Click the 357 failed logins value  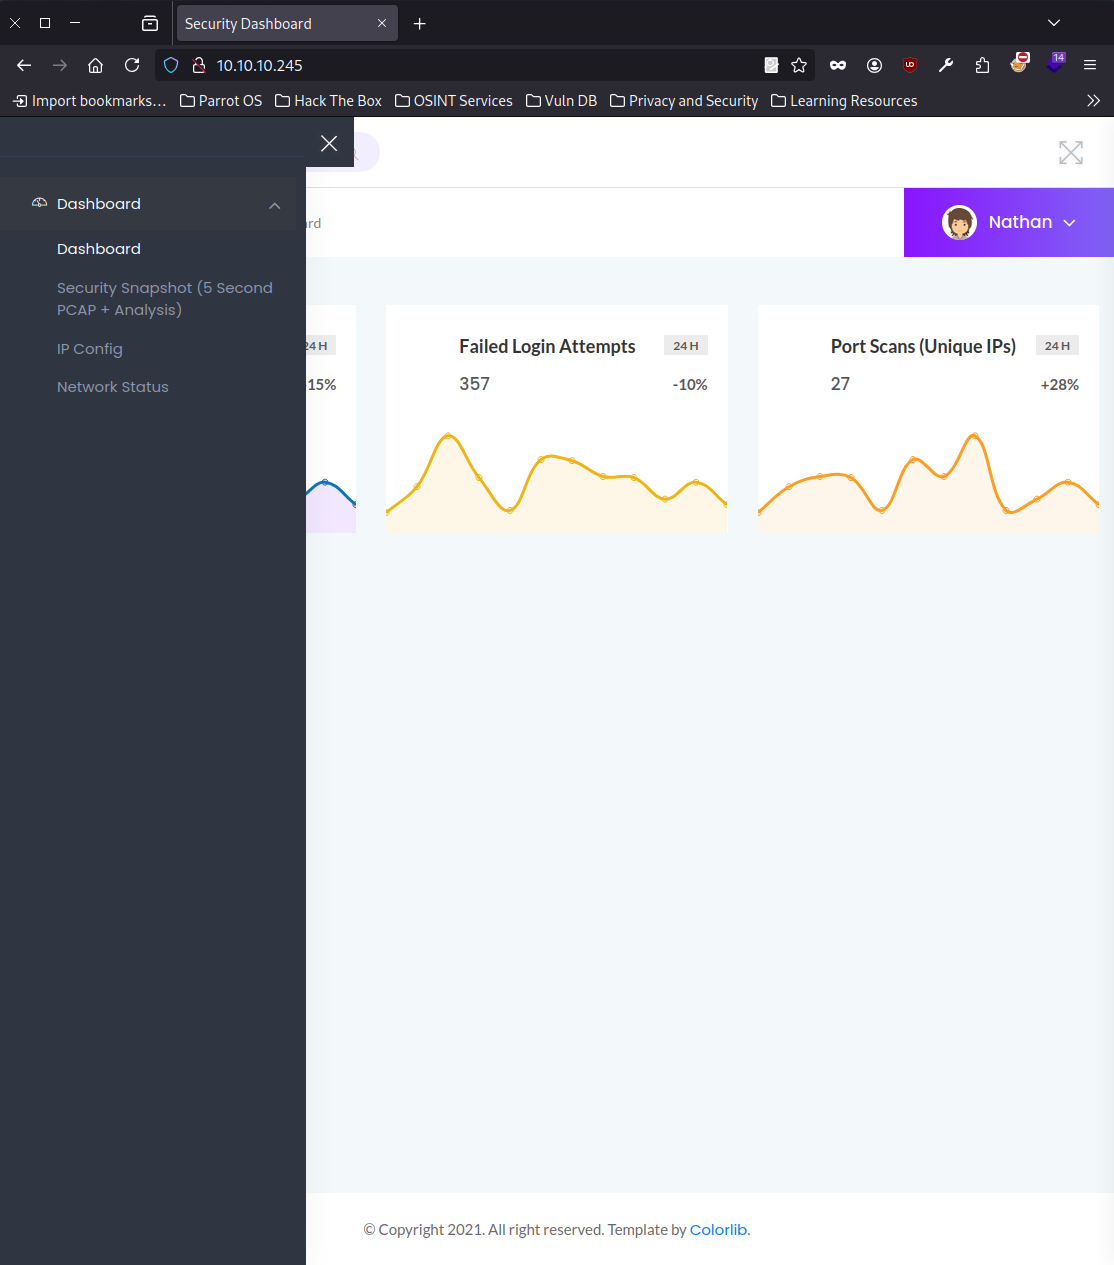tap(475, 384)
